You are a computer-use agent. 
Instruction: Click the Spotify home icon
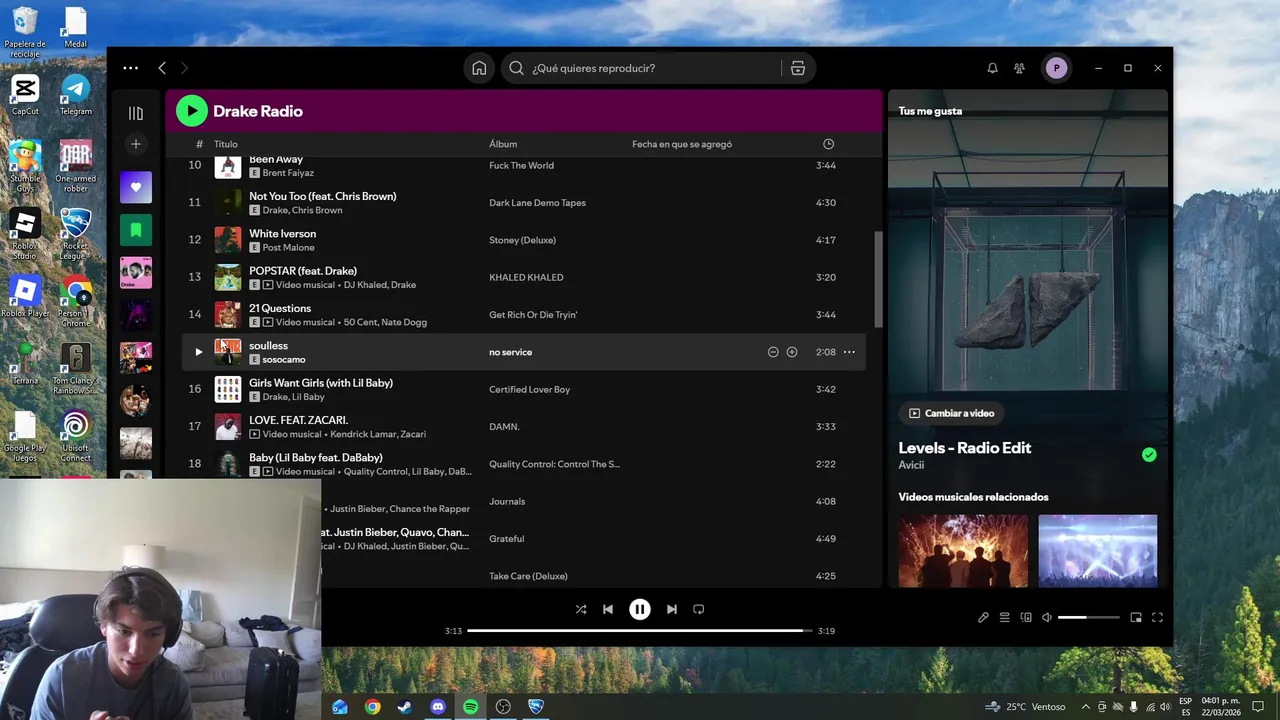[x=479, y=68]
